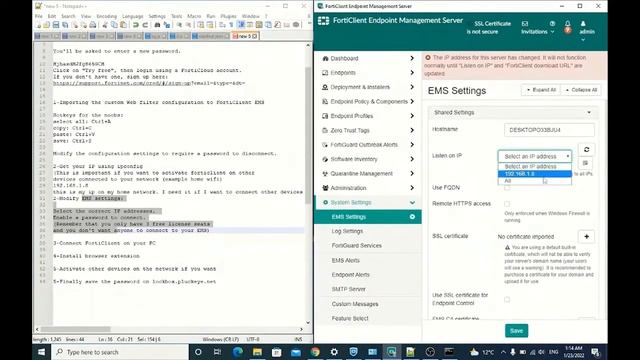Click the support.fortinet.com link in Notepad++
This screenshot has width=640, height=360.
149,83
